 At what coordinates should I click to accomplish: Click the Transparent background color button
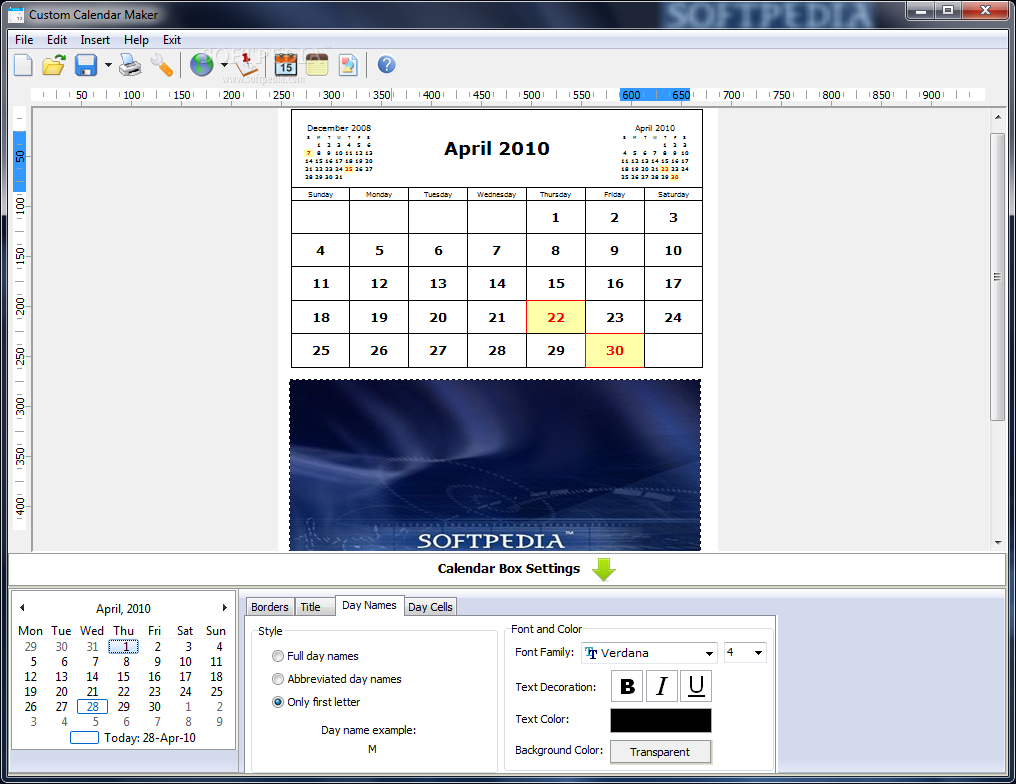coord(660,752)
